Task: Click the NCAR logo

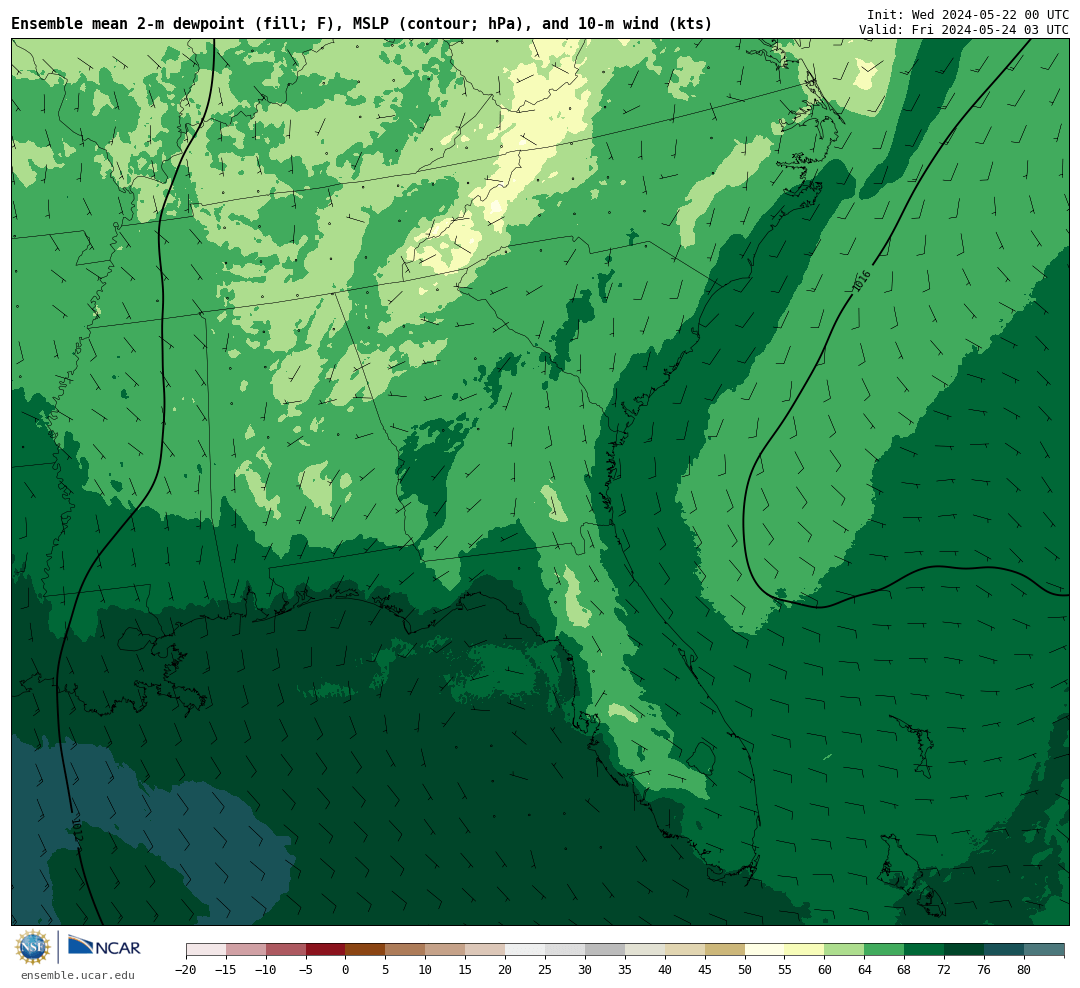Action: click(x=104, y=945)
